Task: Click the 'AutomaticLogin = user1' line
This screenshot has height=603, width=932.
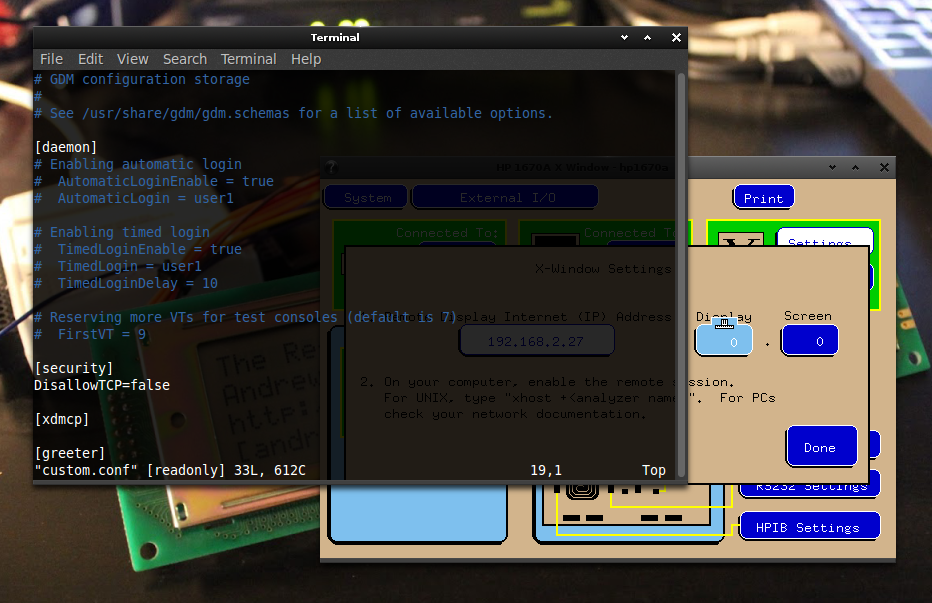Action: (x=134, y=198)
